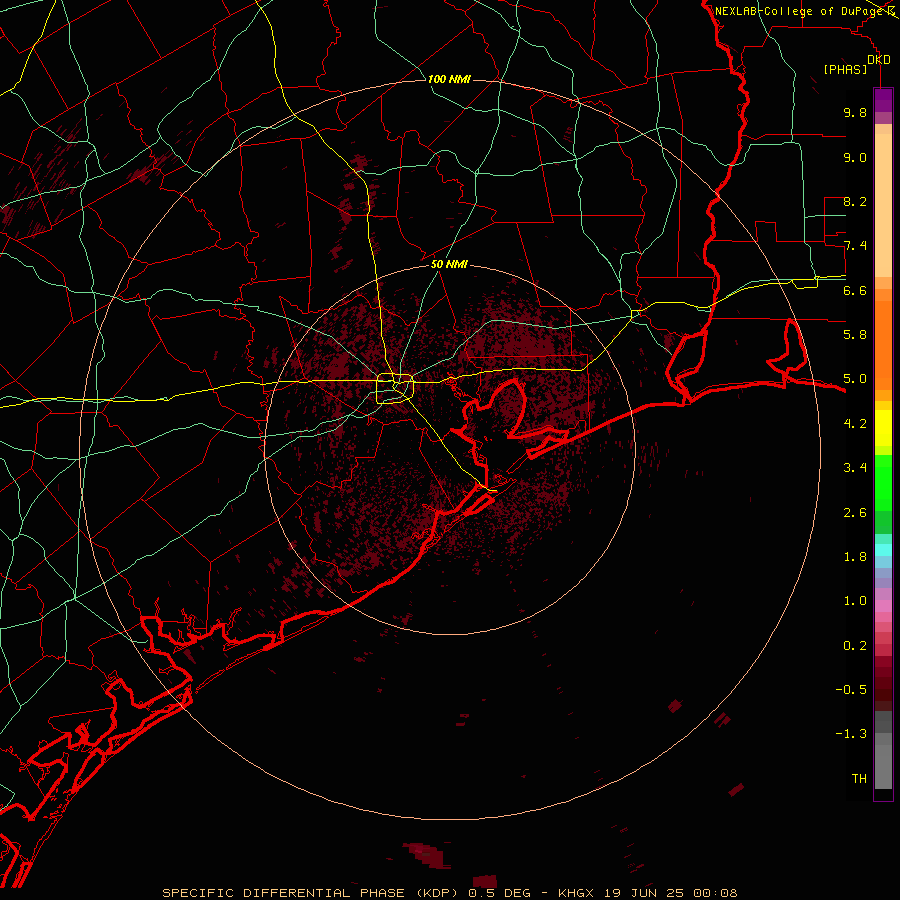The image size is (900, 900).
Task: Click the 2.6 value on the color scale
Action: tap(855, 513)
